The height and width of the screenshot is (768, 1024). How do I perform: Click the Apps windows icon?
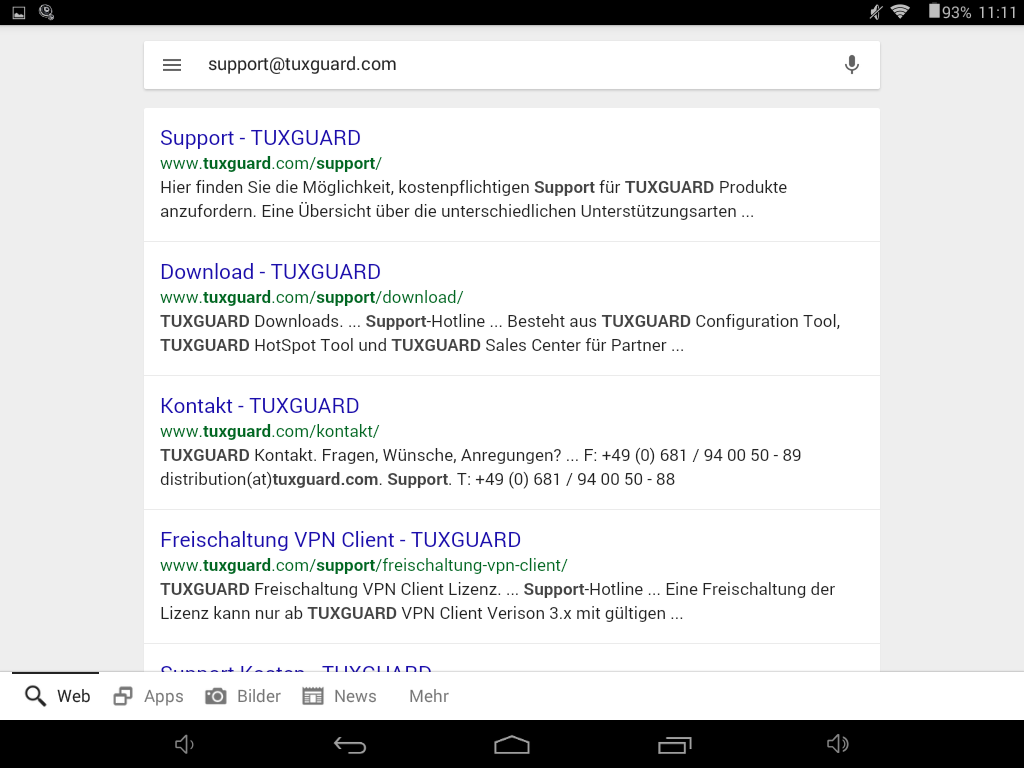tap(123, 696)
